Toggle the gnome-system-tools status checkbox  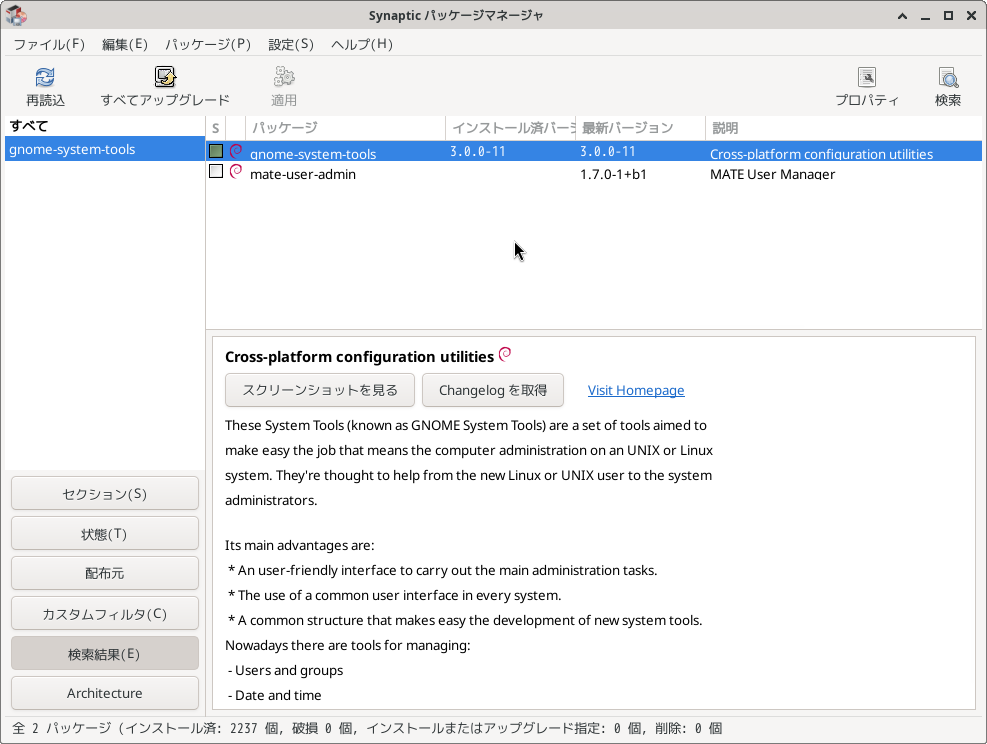coord(216,151)
